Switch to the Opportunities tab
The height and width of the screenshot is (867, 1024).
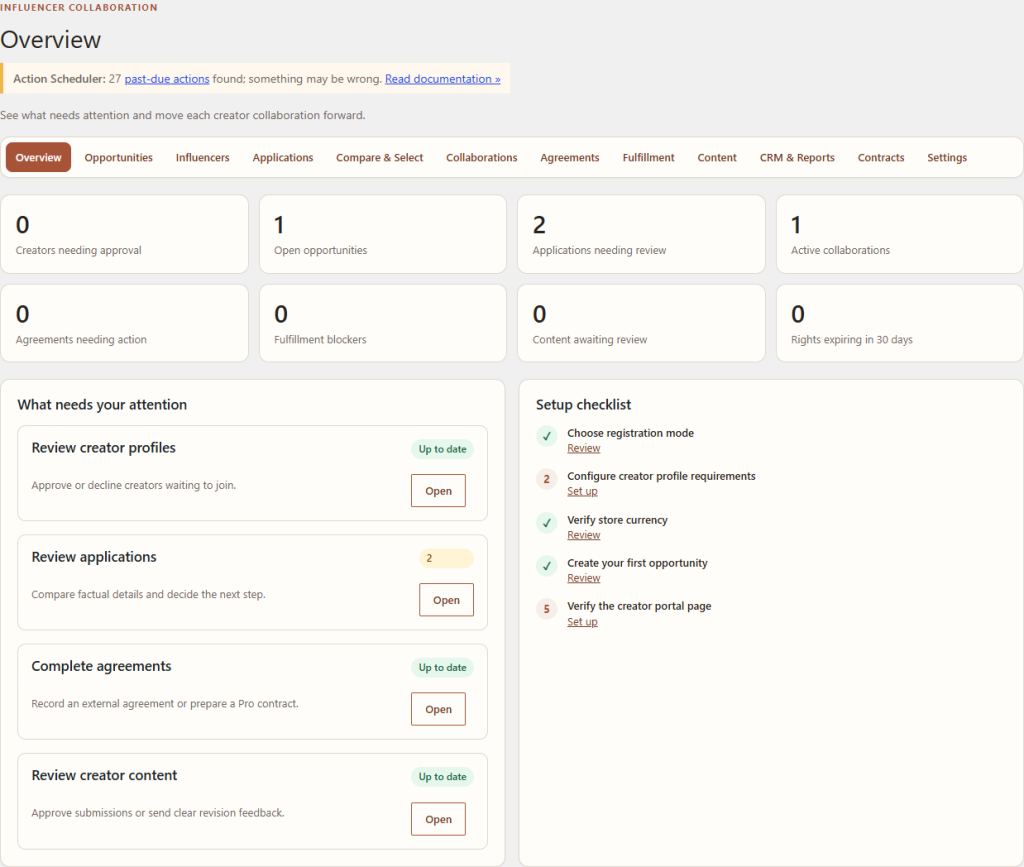tap(118, 157)
